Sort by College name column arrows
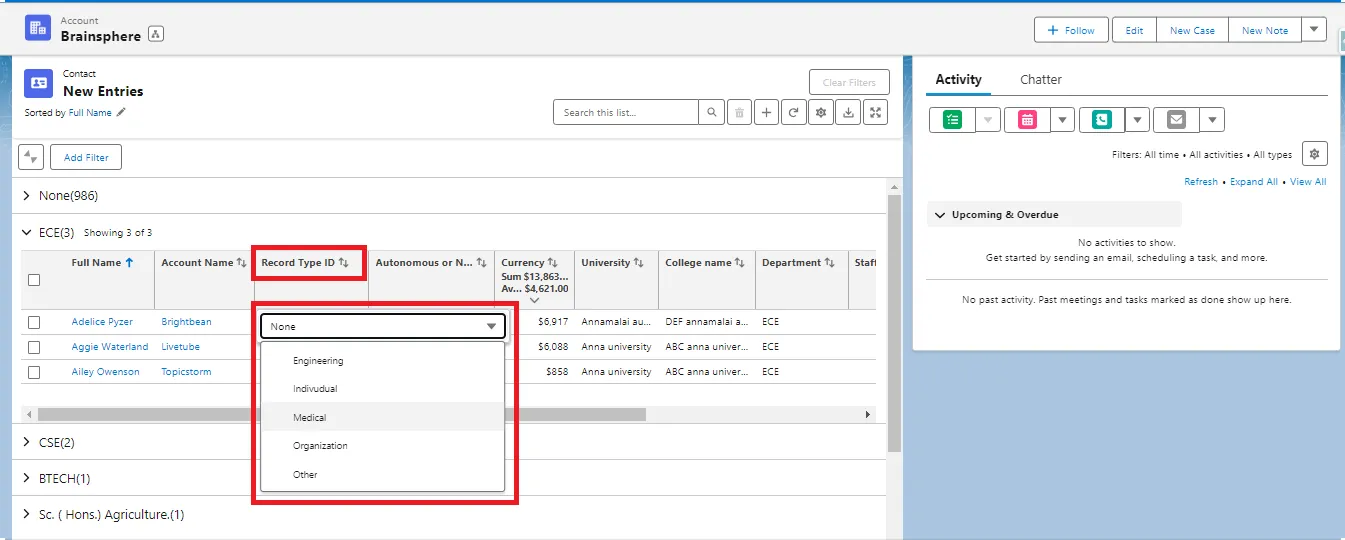 [740, 263]
